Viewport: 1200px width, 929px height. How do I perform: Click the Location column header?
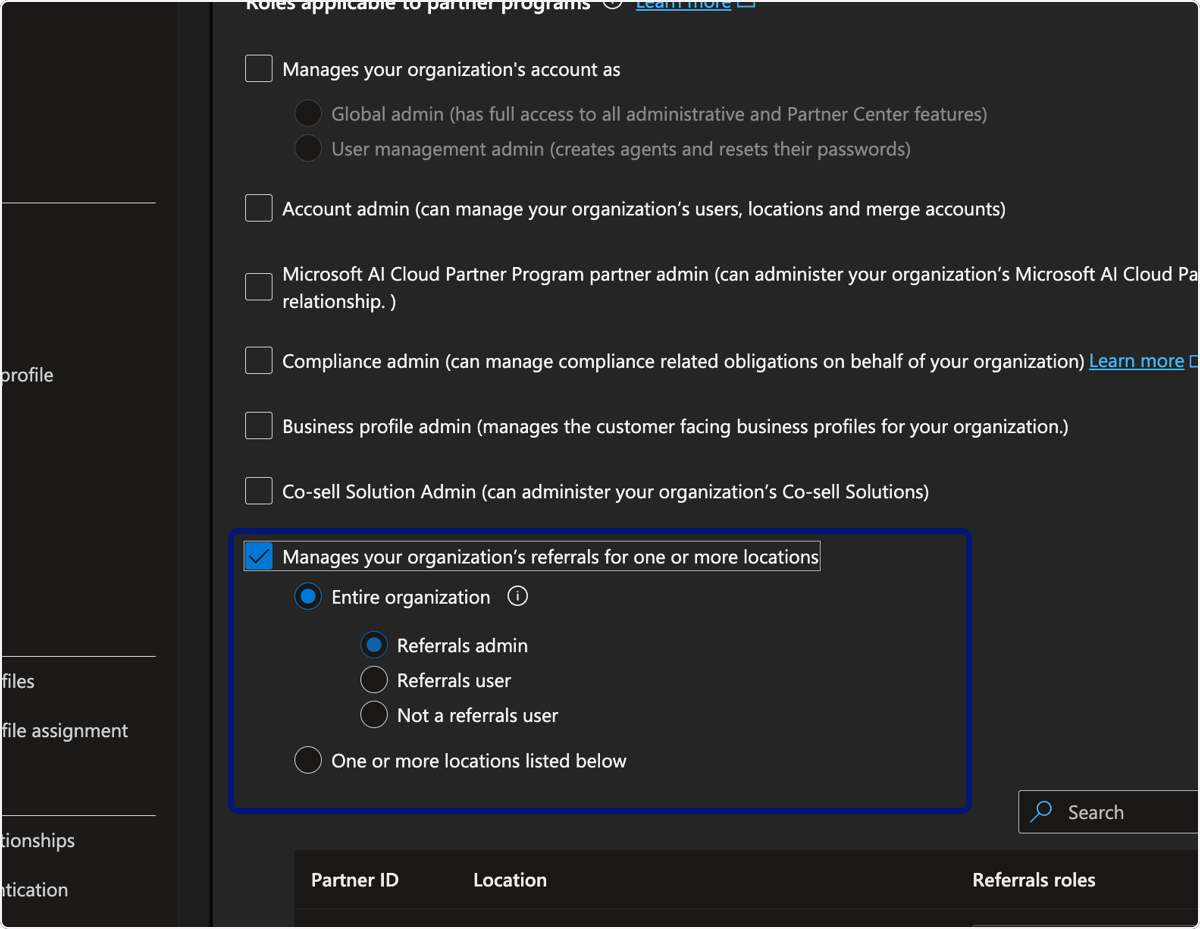pos(510,880)
